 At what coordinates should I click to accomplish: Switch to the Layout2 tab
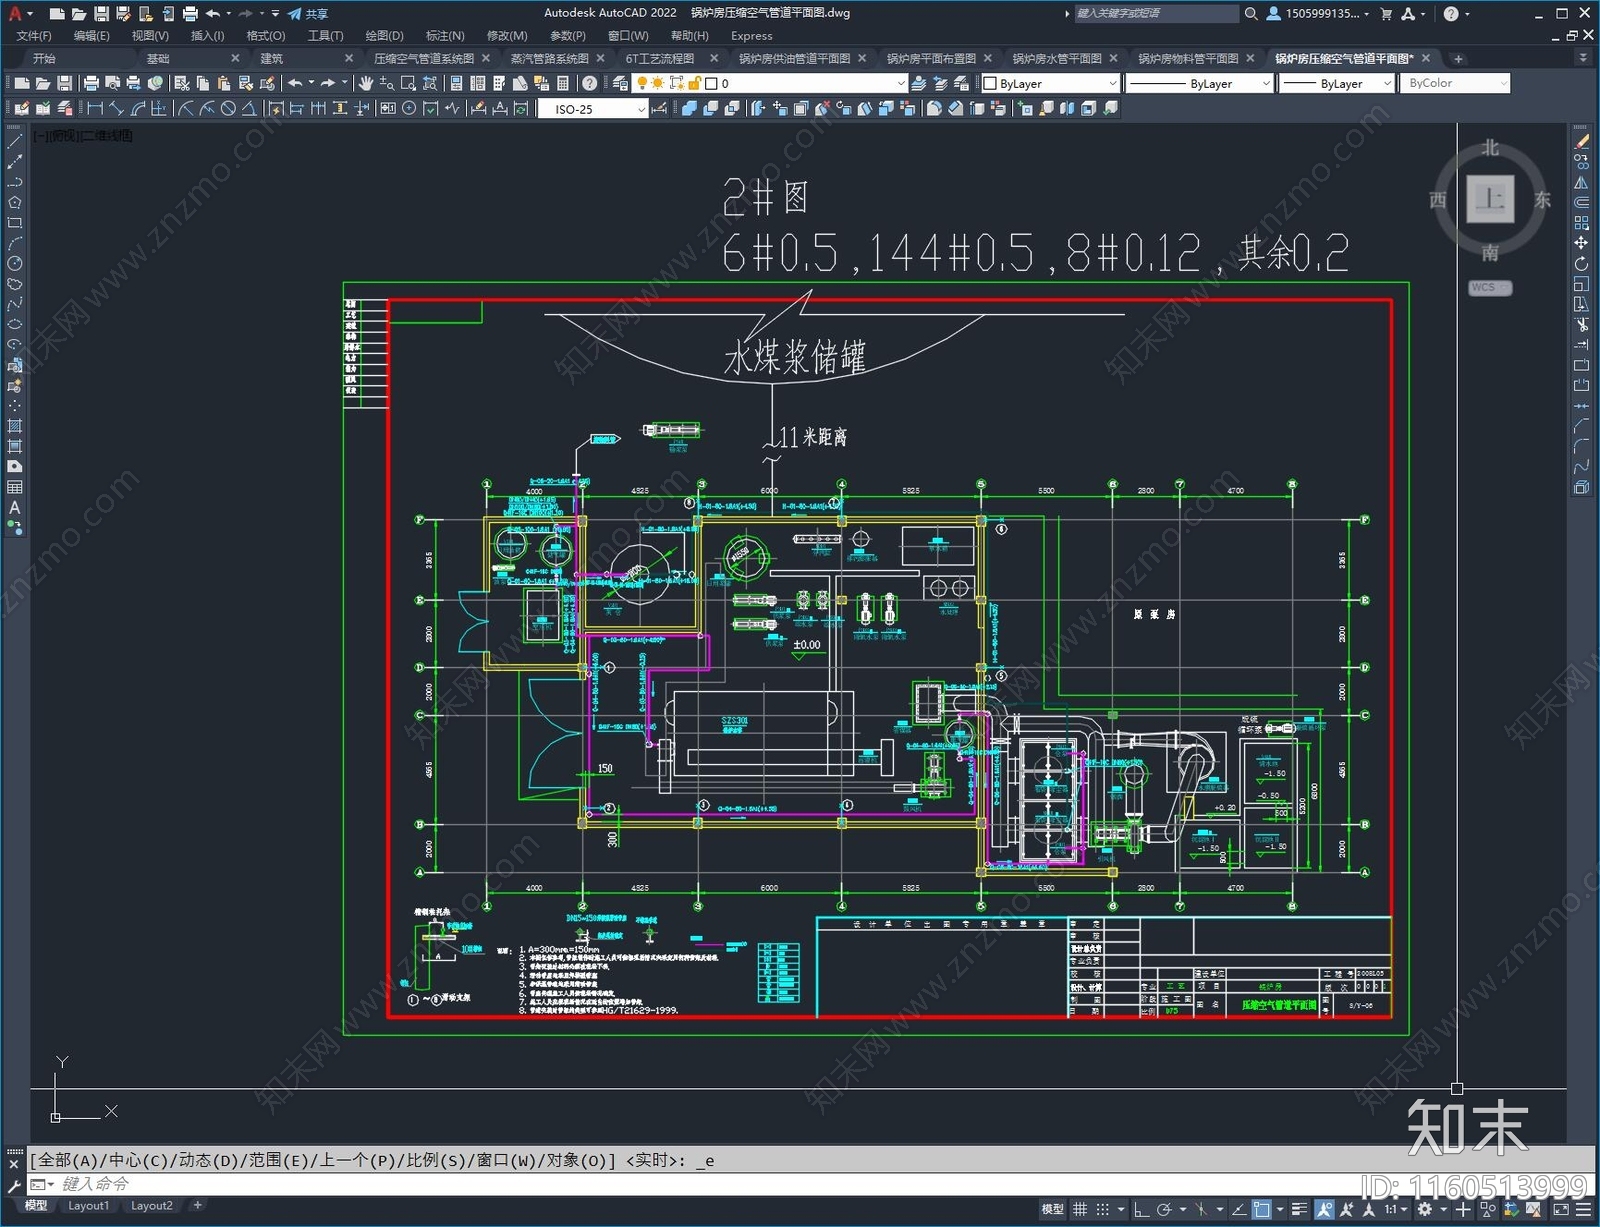[151, 1206]
